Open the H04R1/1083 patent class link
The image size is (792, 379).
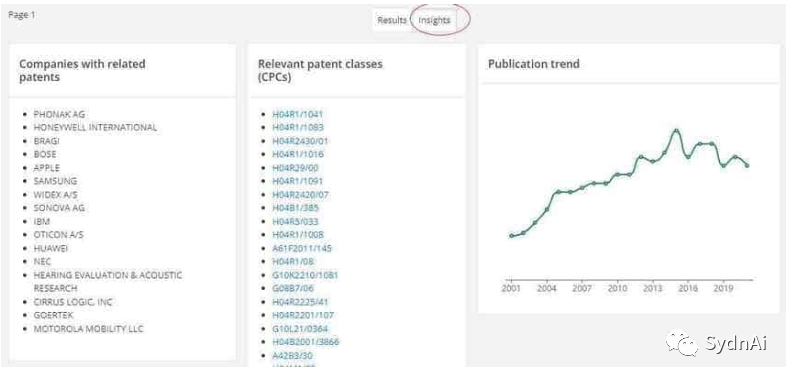[x=298, y=127]
